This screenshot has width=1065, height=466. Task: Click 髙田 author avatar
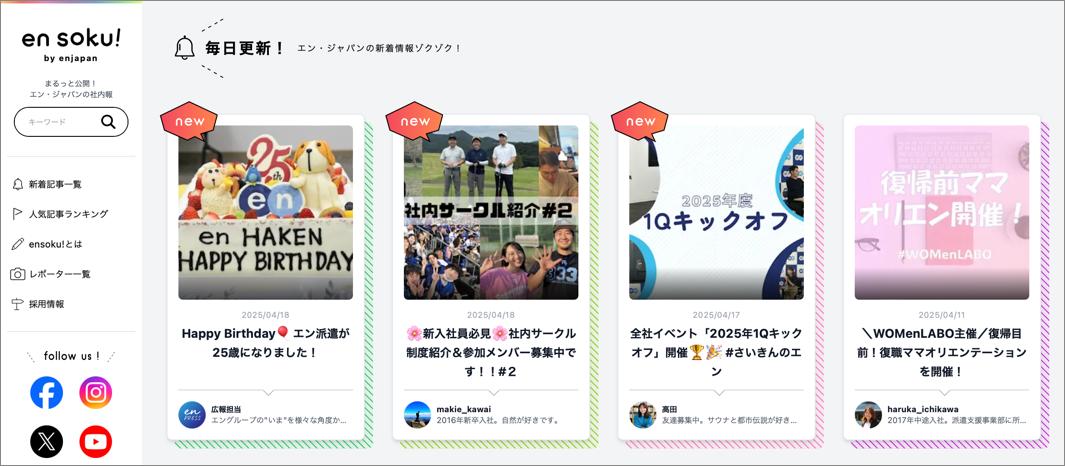click(643, 414)
